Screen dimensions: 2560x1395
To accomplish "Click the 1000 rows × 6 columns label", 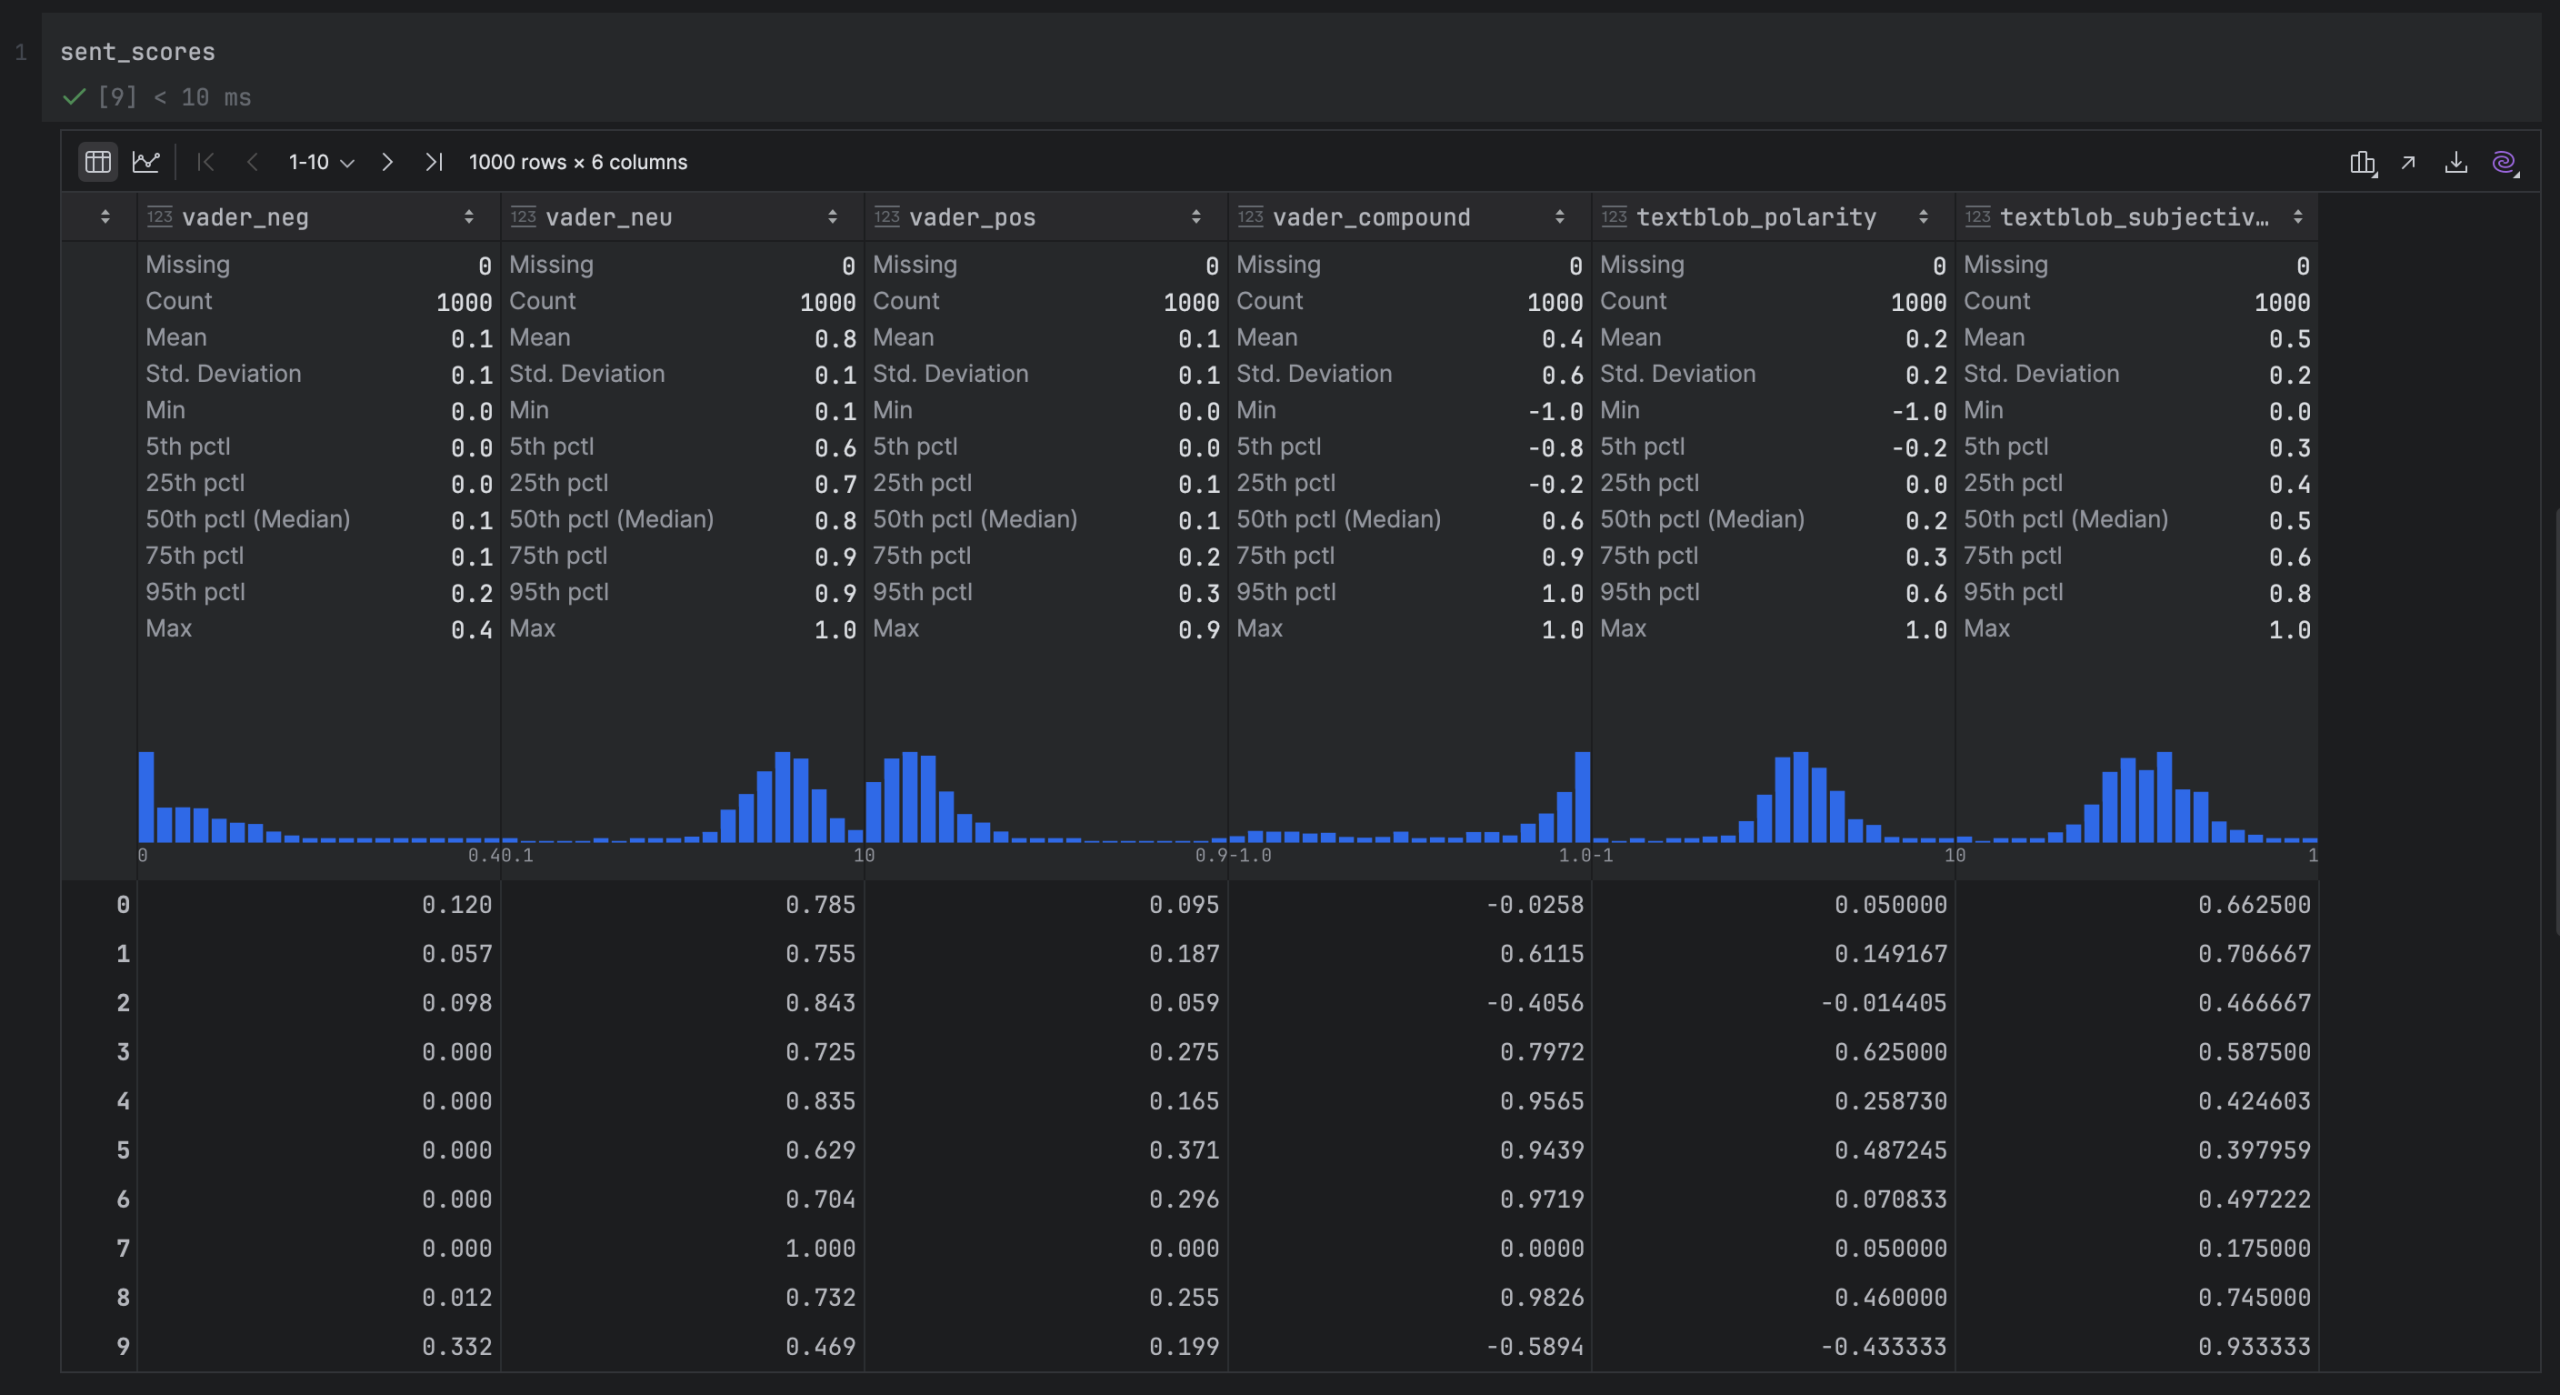I will (x=578, y=162).
